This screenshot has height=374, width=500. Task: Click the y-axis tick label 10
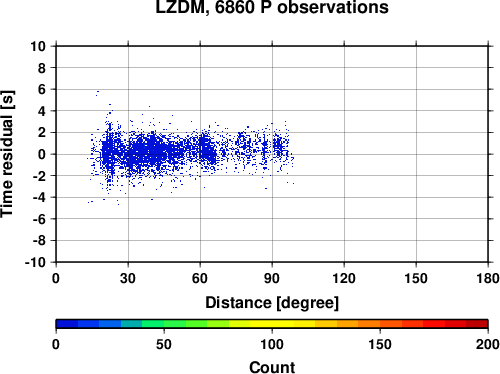tap(38, 46)
